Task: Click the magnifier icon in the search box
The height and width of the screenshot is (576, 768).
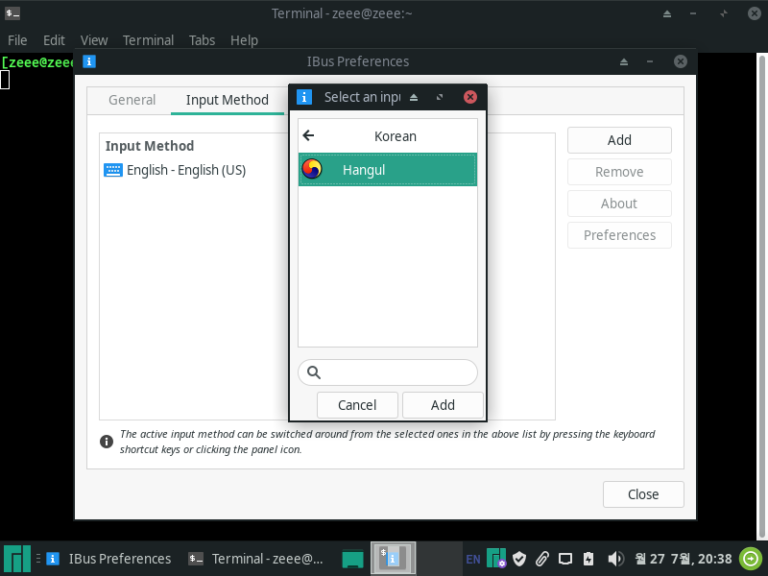Action: pos(313,373)
